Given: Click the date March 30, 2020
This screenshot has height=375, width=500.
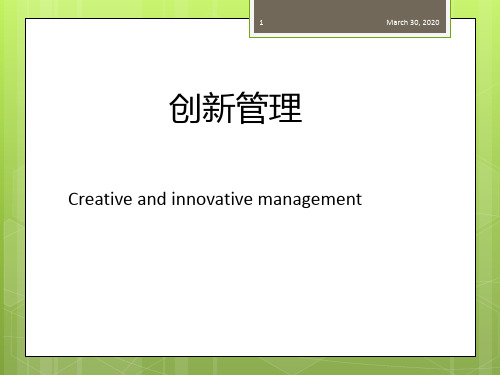Looking at the screenshot, I should tap(413, 22).
